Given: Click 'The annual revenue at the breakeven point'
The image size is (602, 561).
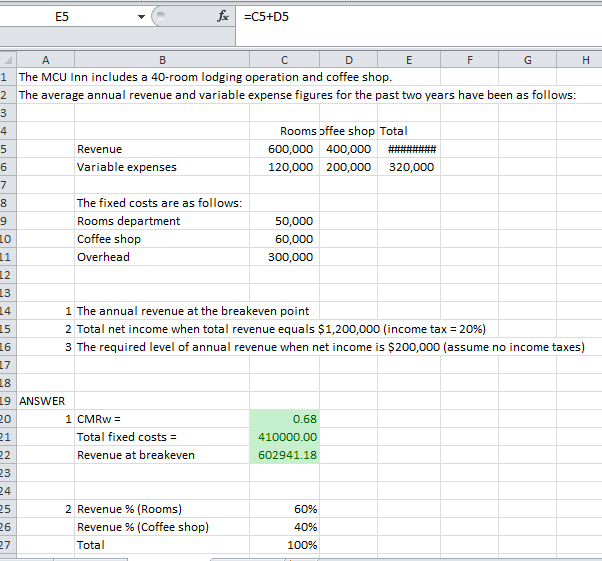Looking at the screenshot, I should point(193,311).
